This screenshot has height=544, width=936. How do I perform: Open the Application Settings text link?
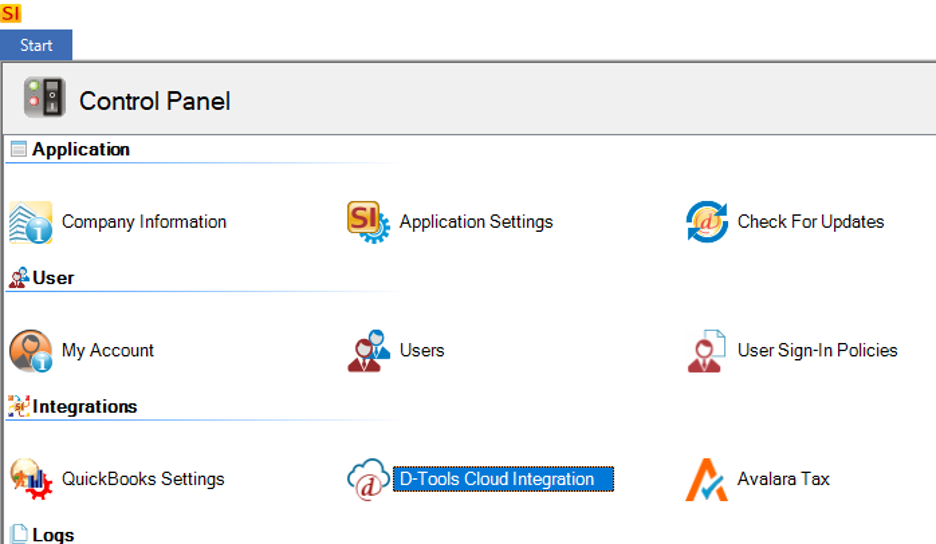point(476,222)
